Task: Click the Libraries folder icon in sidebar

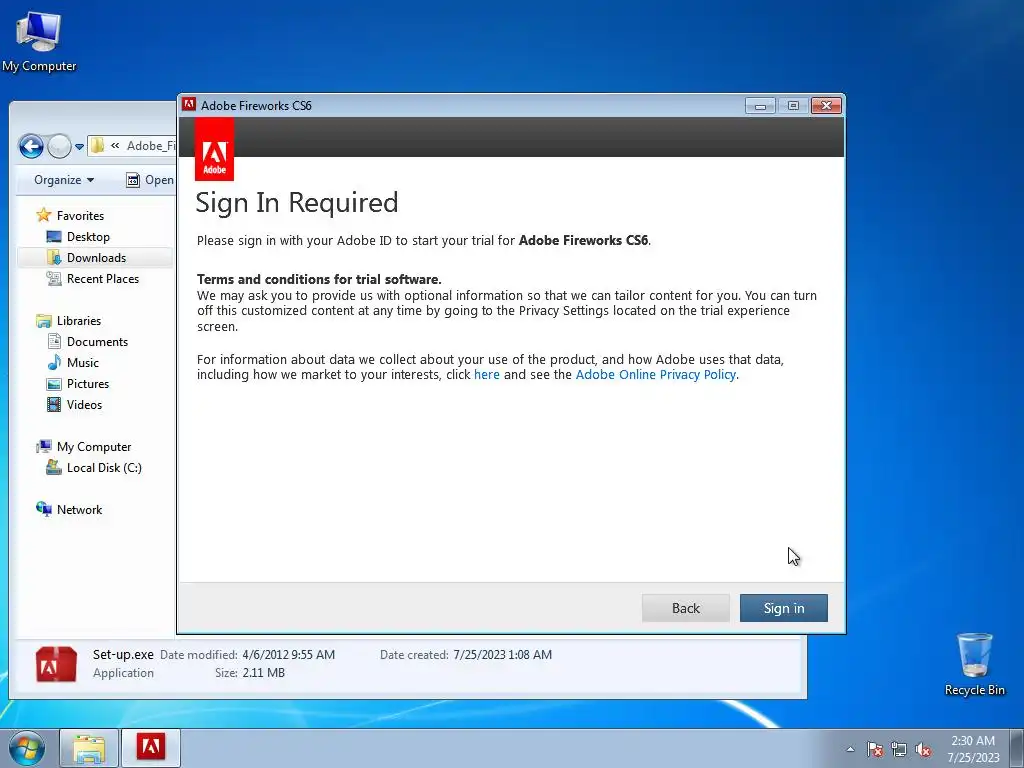Action: tap(44, 321)
